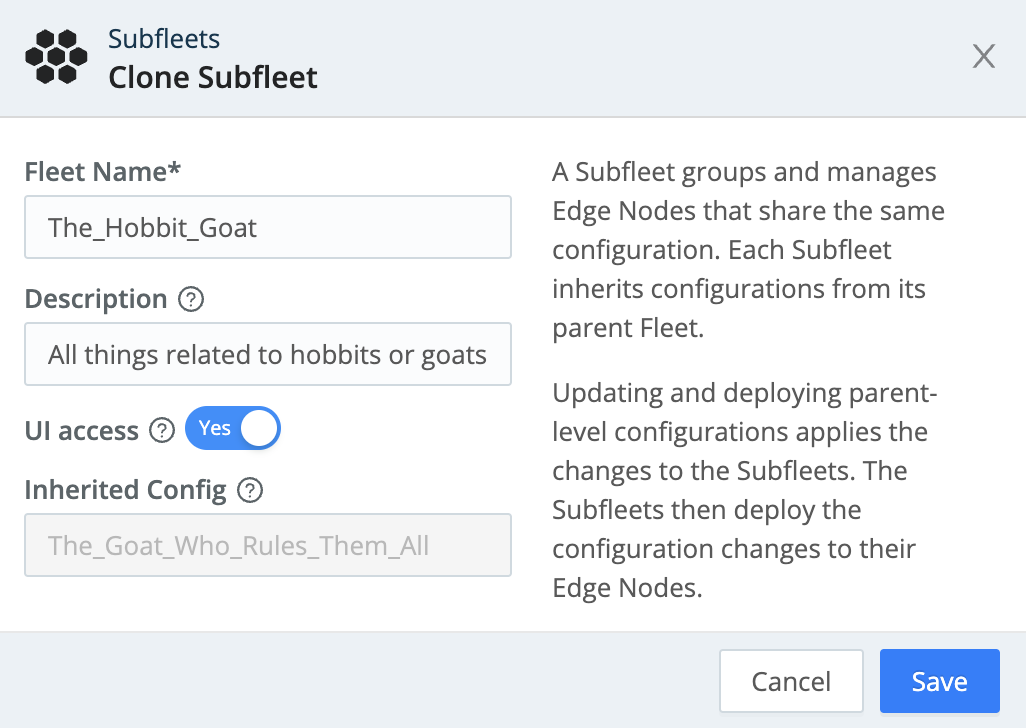The image size is (1026, 728).
Task: Select the question mark beside Description
Action: [191, 300]
